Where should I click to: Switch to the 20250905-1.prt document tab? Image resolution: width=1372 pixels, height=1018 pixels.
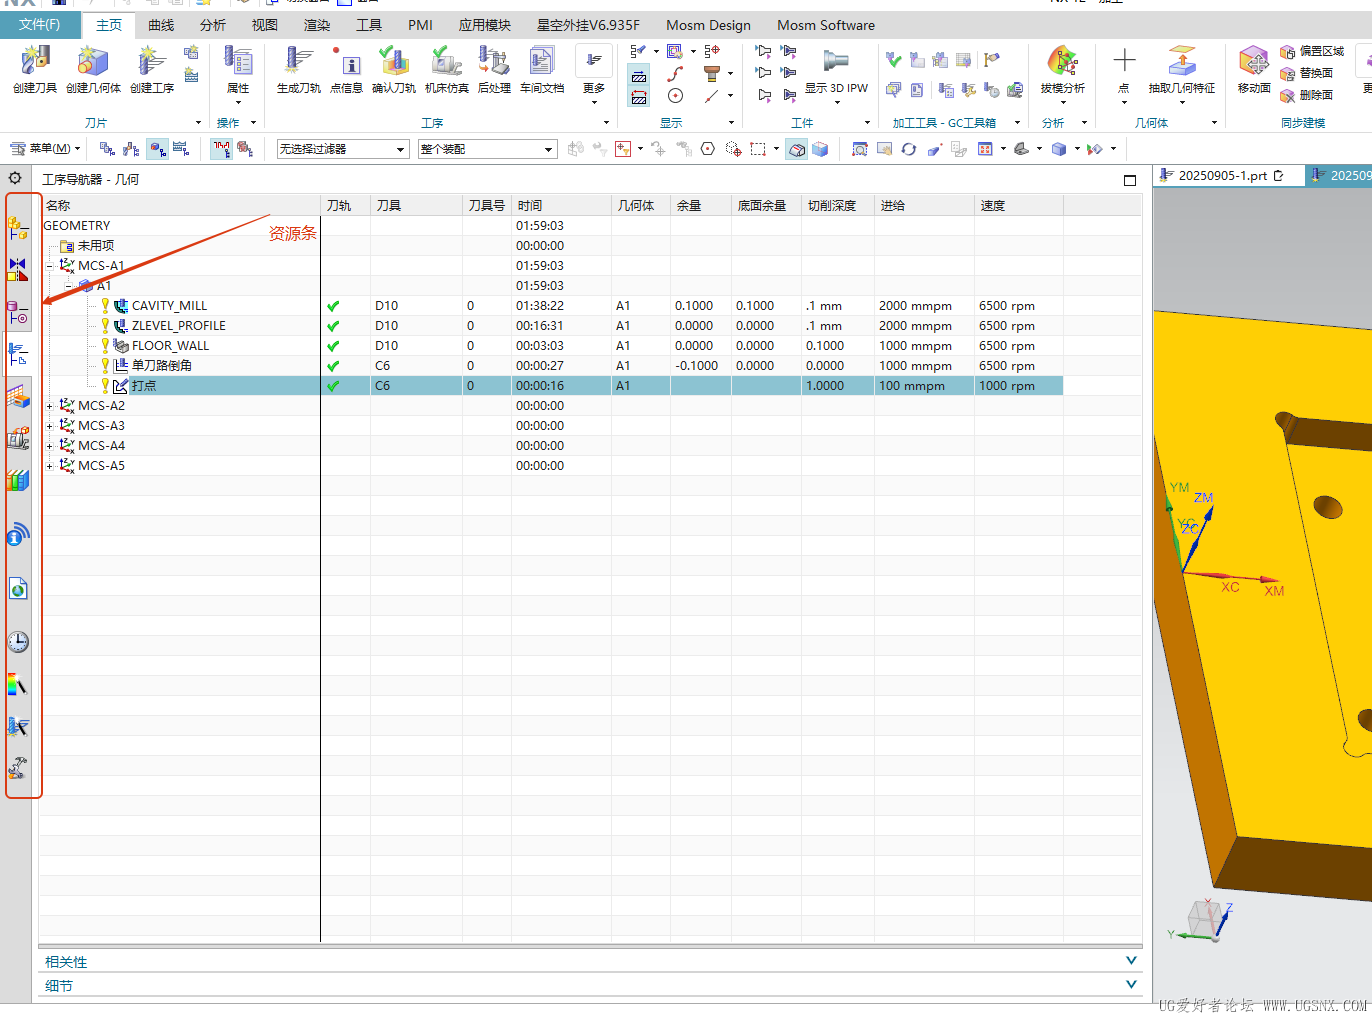pyautogui.click(x=1221, y=175)
